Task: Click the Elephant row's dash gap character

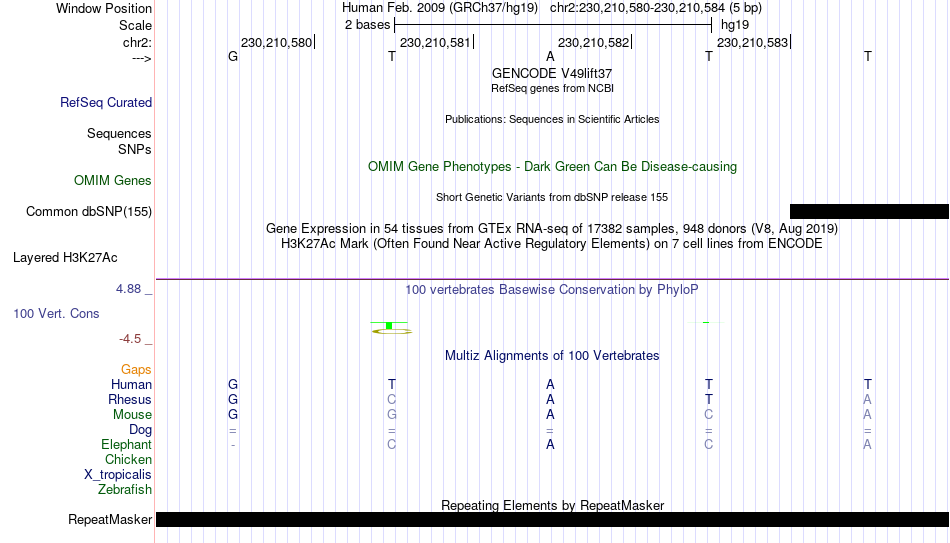Action: tap(233, 445)
